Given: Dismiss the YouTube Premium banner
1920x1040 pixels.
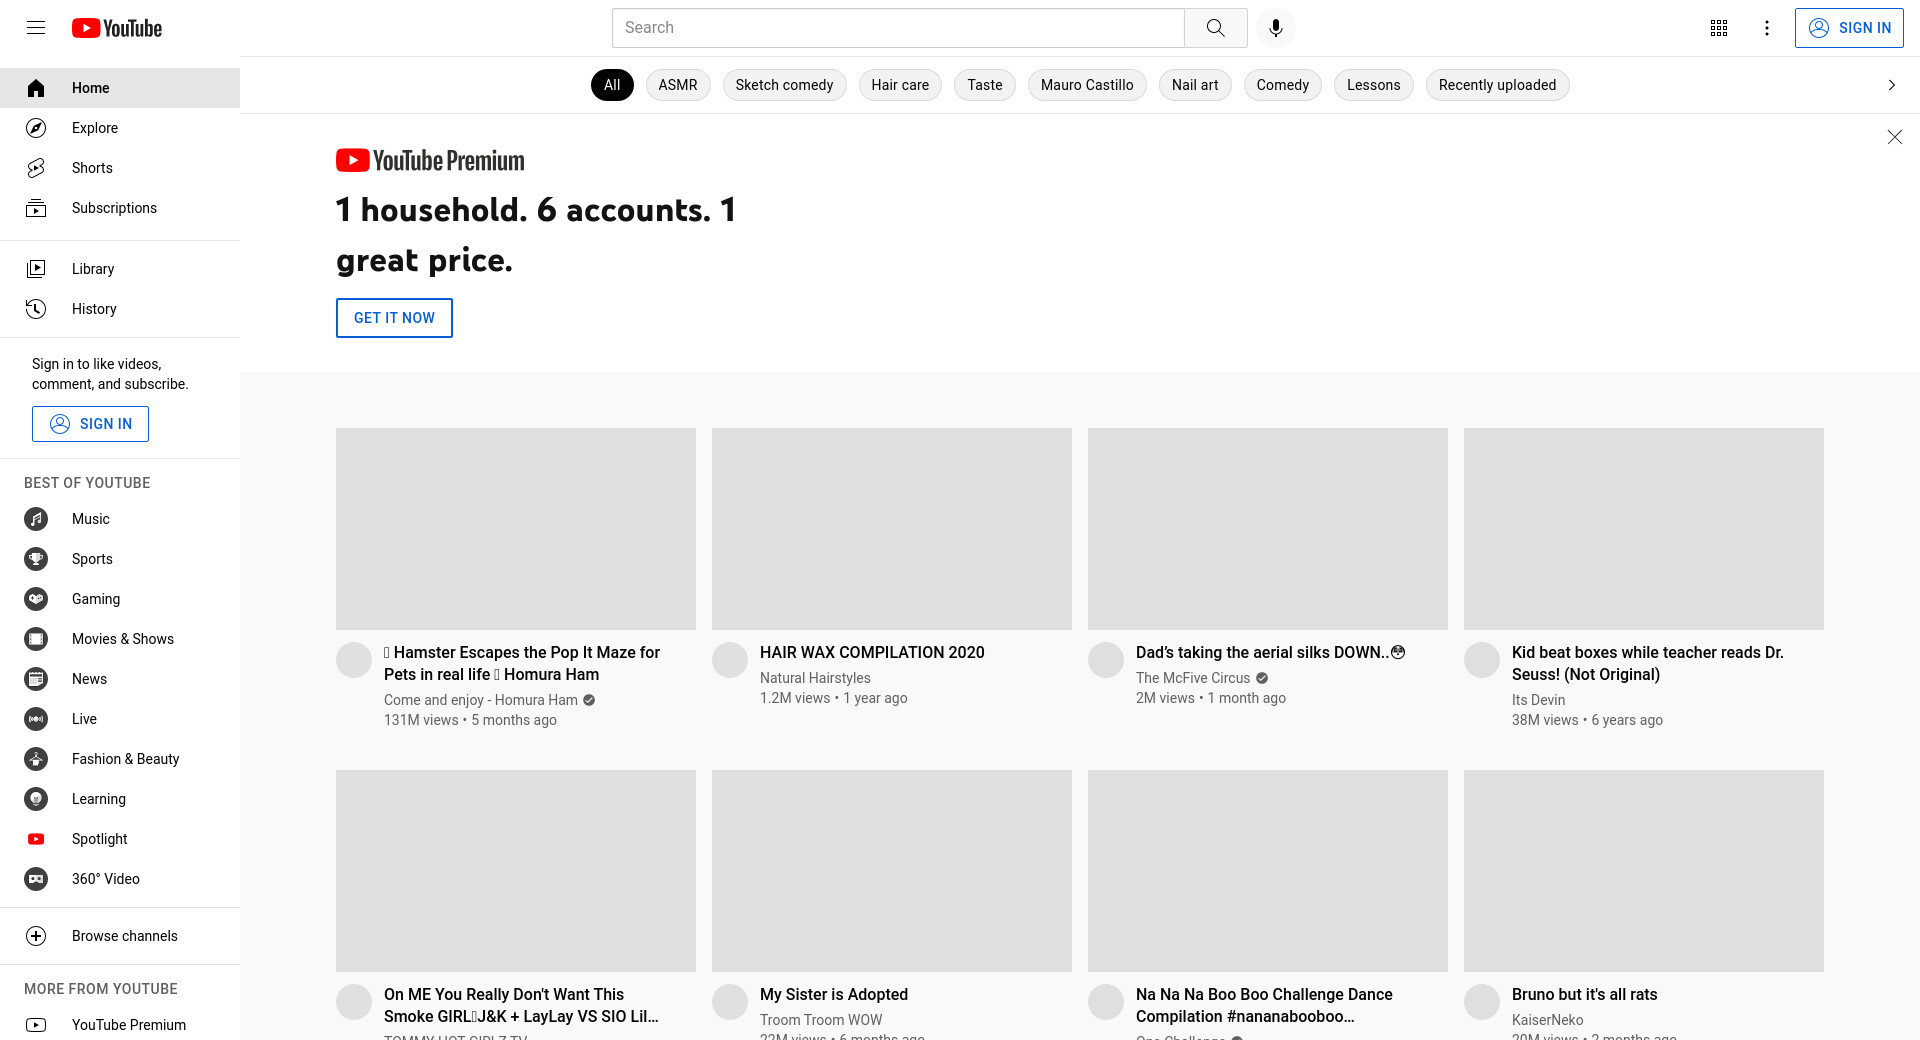Looking at the screenshot, I should click(1894, 137).
